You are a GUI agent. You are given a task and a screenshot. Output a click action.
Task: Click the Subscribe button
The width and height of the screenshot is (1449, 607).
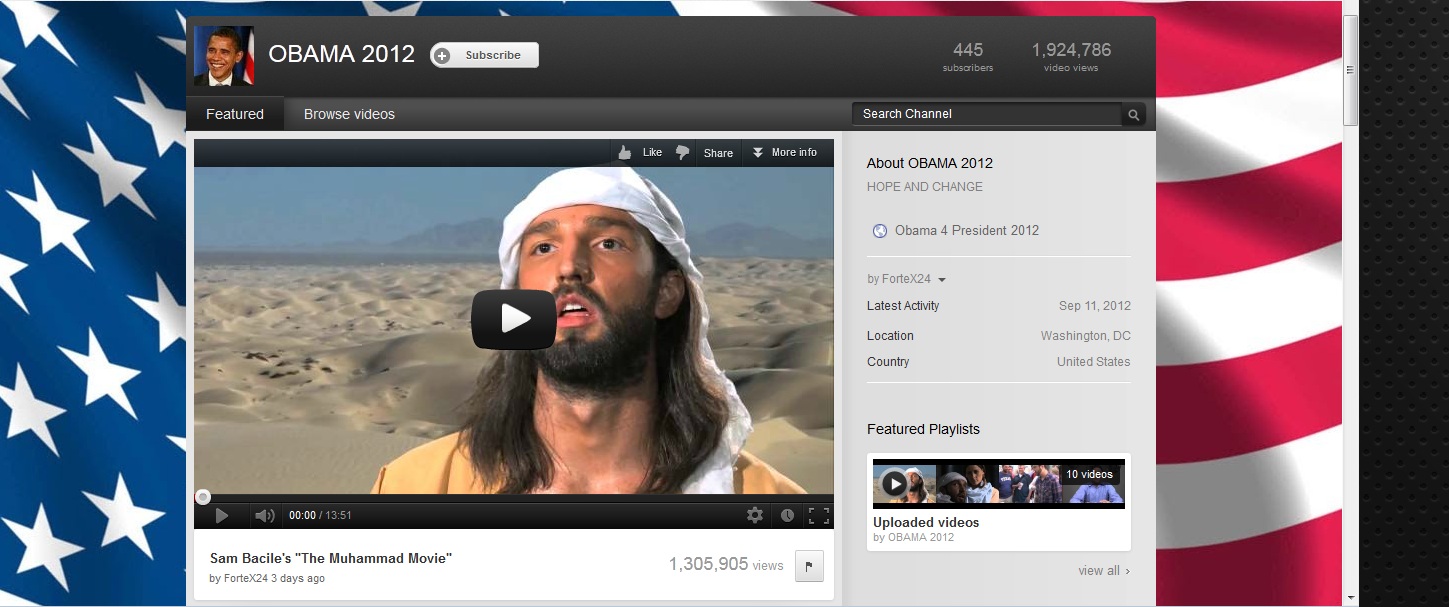coord(484,55)
